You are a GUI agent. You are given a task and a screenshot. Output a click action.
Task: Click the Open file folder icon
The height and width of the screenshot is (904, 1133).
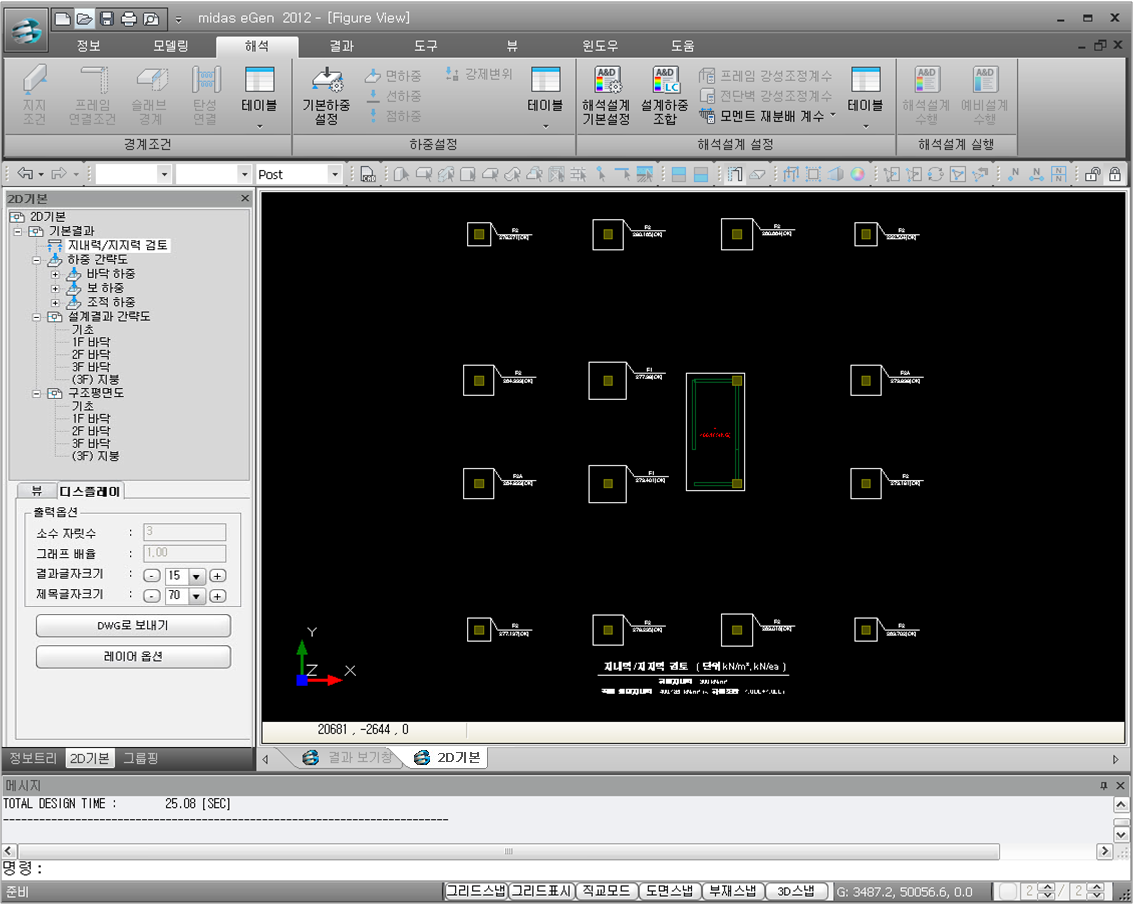(x=85, y=19)
